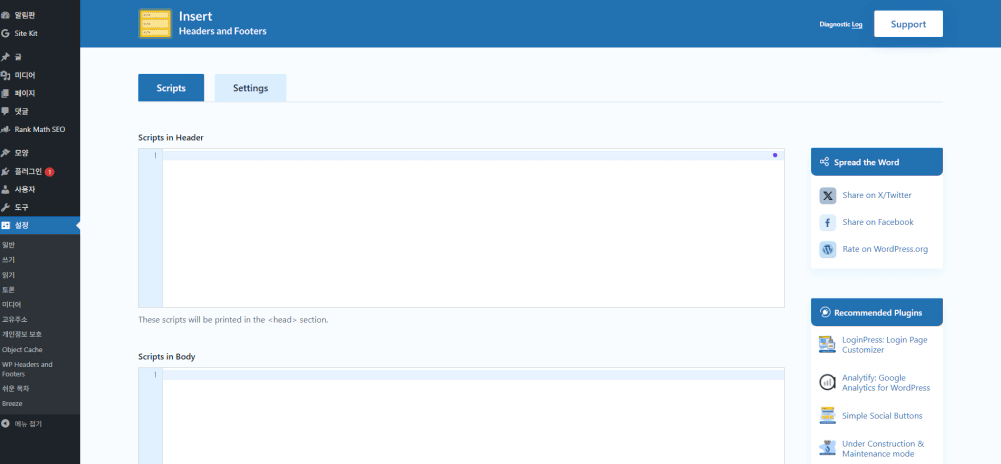
Task: Click the LoginPress plugin icon
Action: [827, 345]
